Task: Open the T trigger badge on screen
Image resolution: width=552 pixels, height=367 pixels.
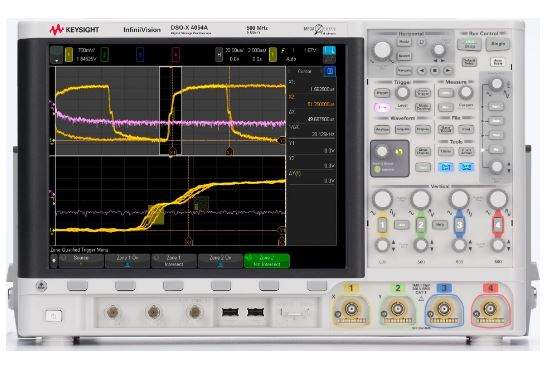Action: point(273,55)
